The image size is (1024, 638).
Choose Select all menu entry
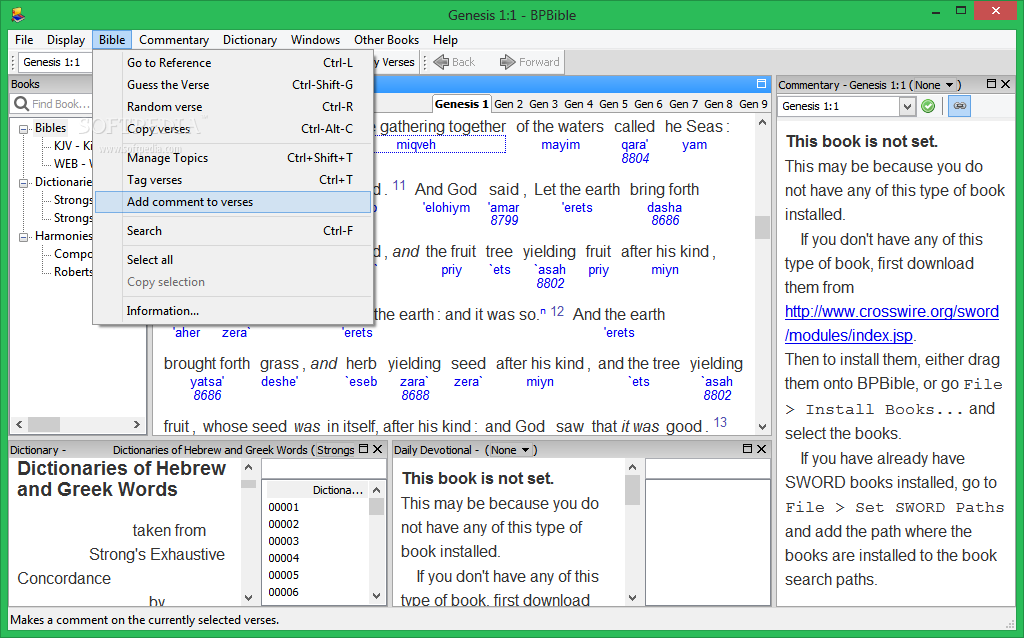[x=233, y=259]
